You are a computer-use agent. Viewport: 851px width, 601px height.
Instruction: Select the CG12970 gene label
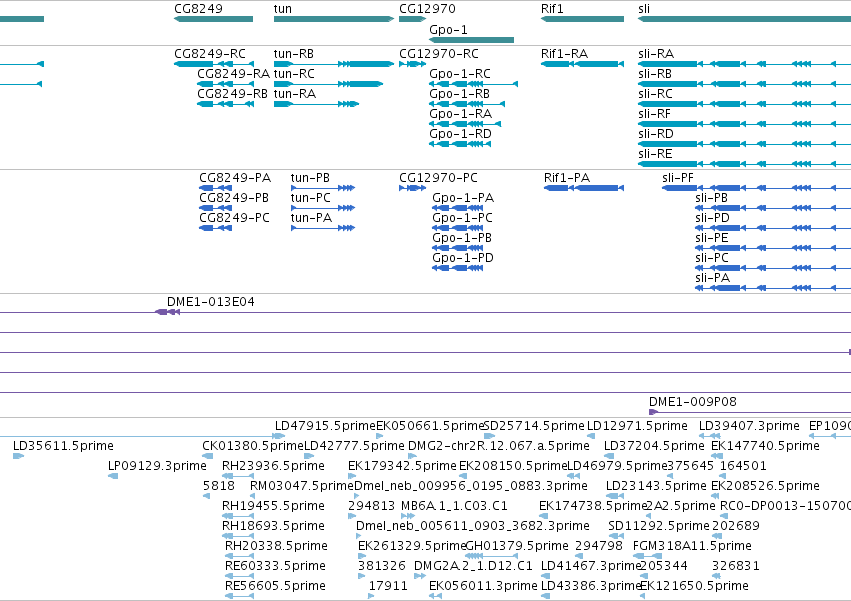click(x=427, y=9)
